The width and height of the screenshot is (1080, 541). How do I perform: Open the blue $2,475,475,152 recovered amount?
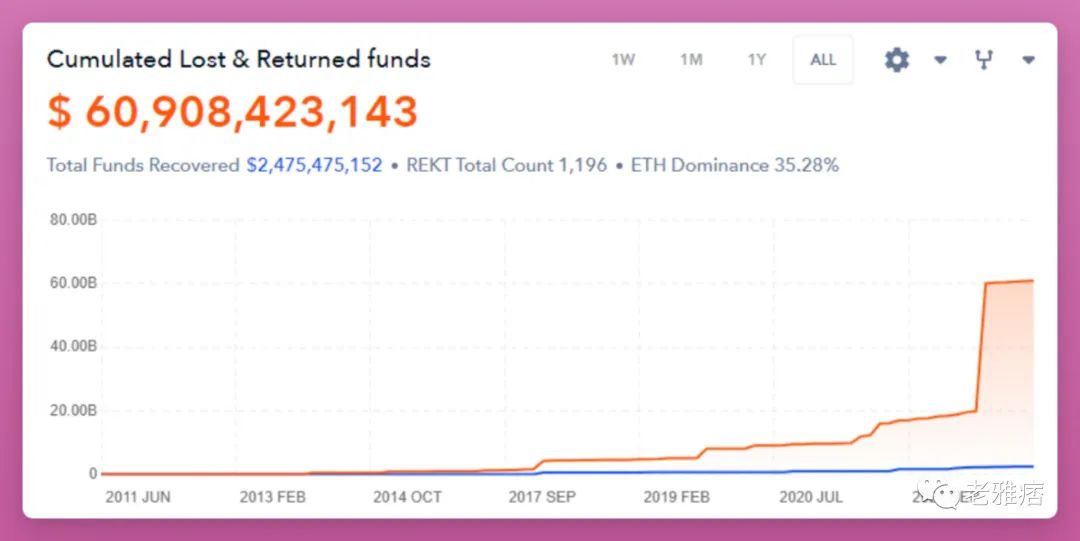pyautogui.click(x=314, y=165)
